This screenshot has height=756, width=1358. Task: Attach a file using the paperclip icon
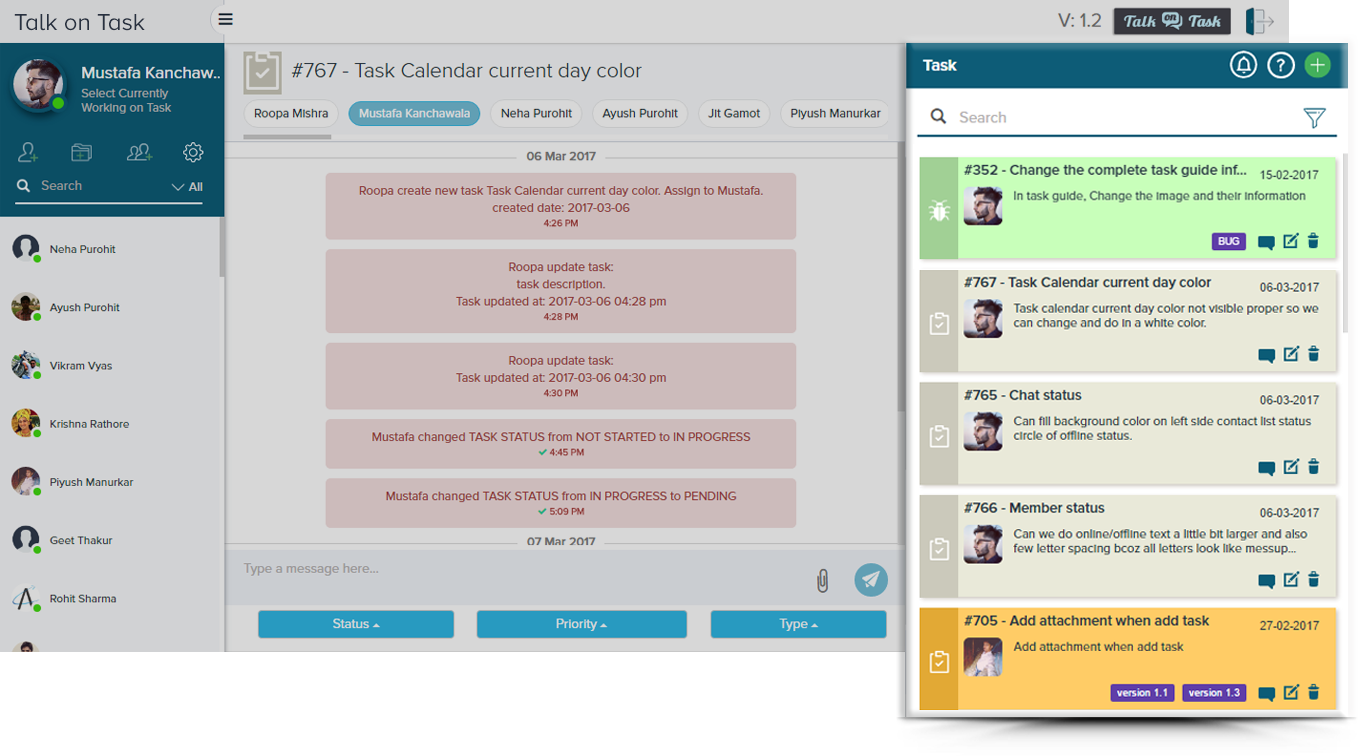(x=823, y=580)
